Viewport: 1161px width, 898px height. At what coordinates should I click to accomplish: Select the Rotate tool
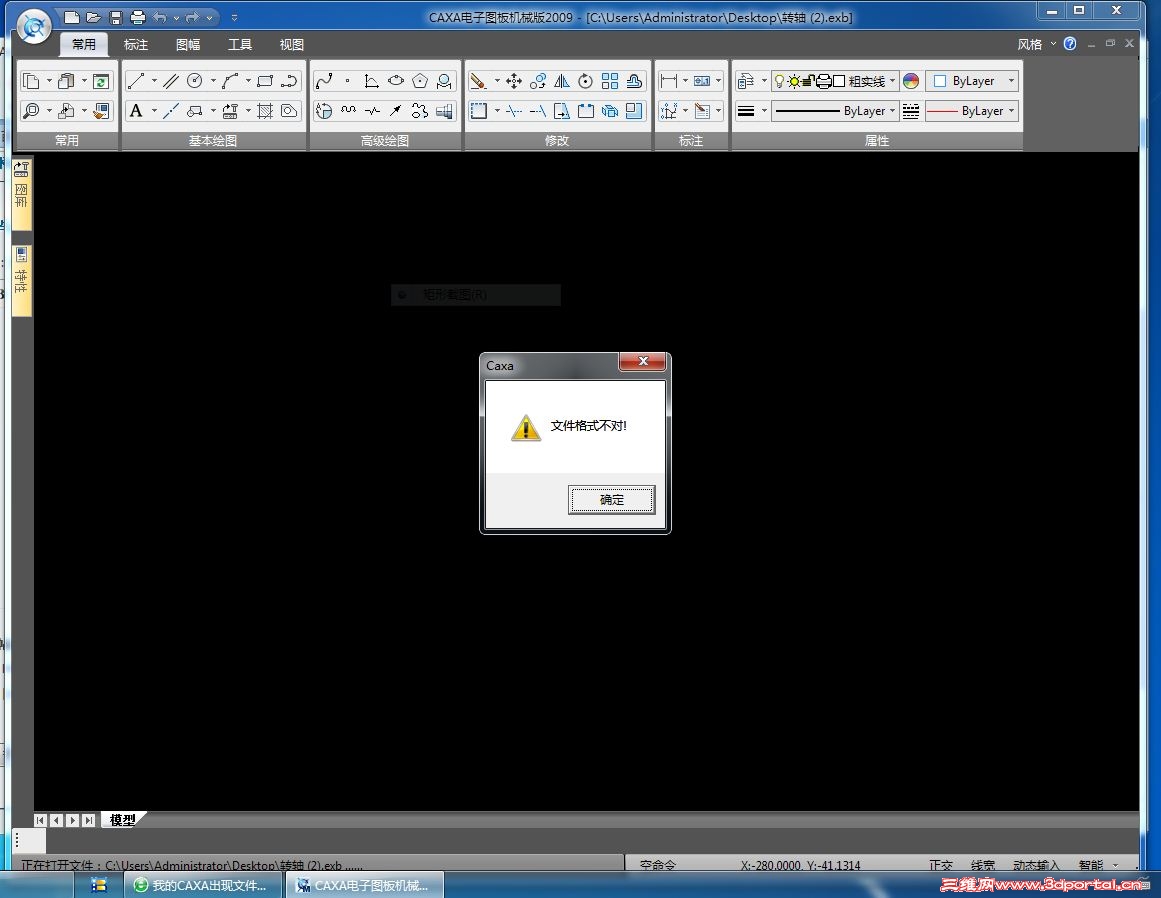coord(586,81)
